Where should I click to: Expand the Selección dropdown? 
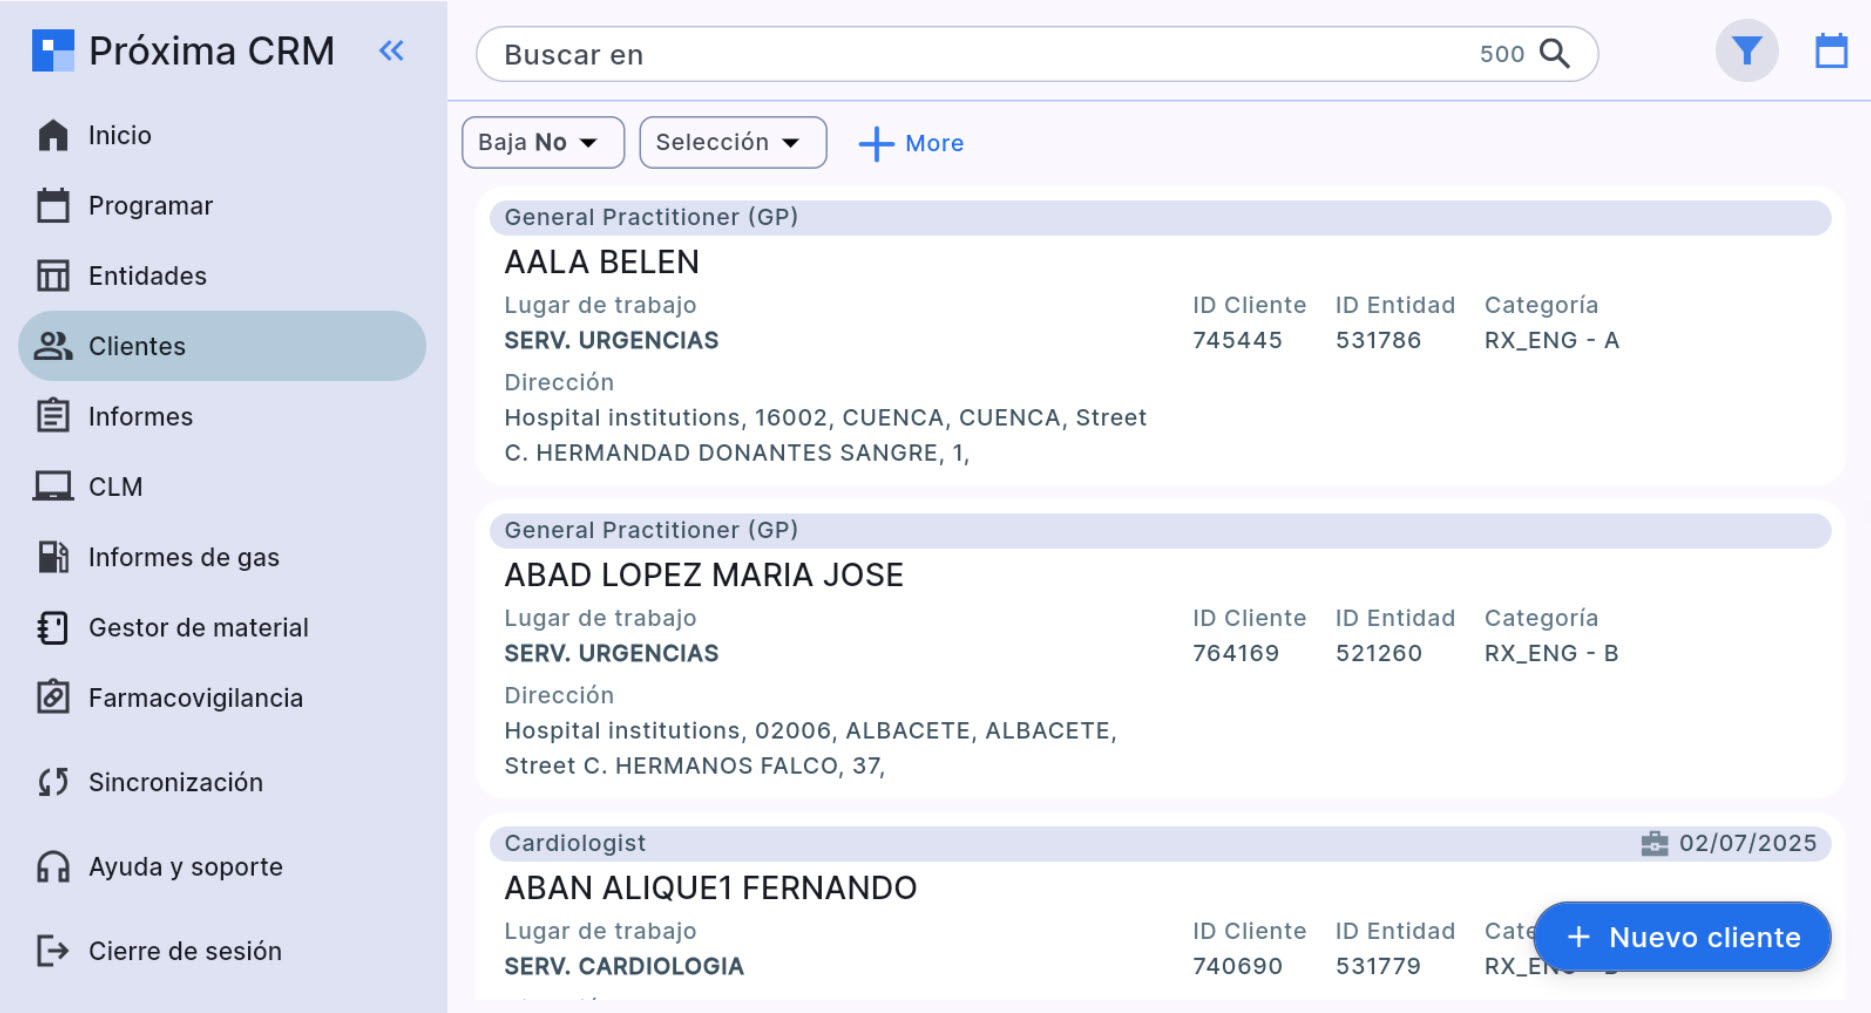732,142
